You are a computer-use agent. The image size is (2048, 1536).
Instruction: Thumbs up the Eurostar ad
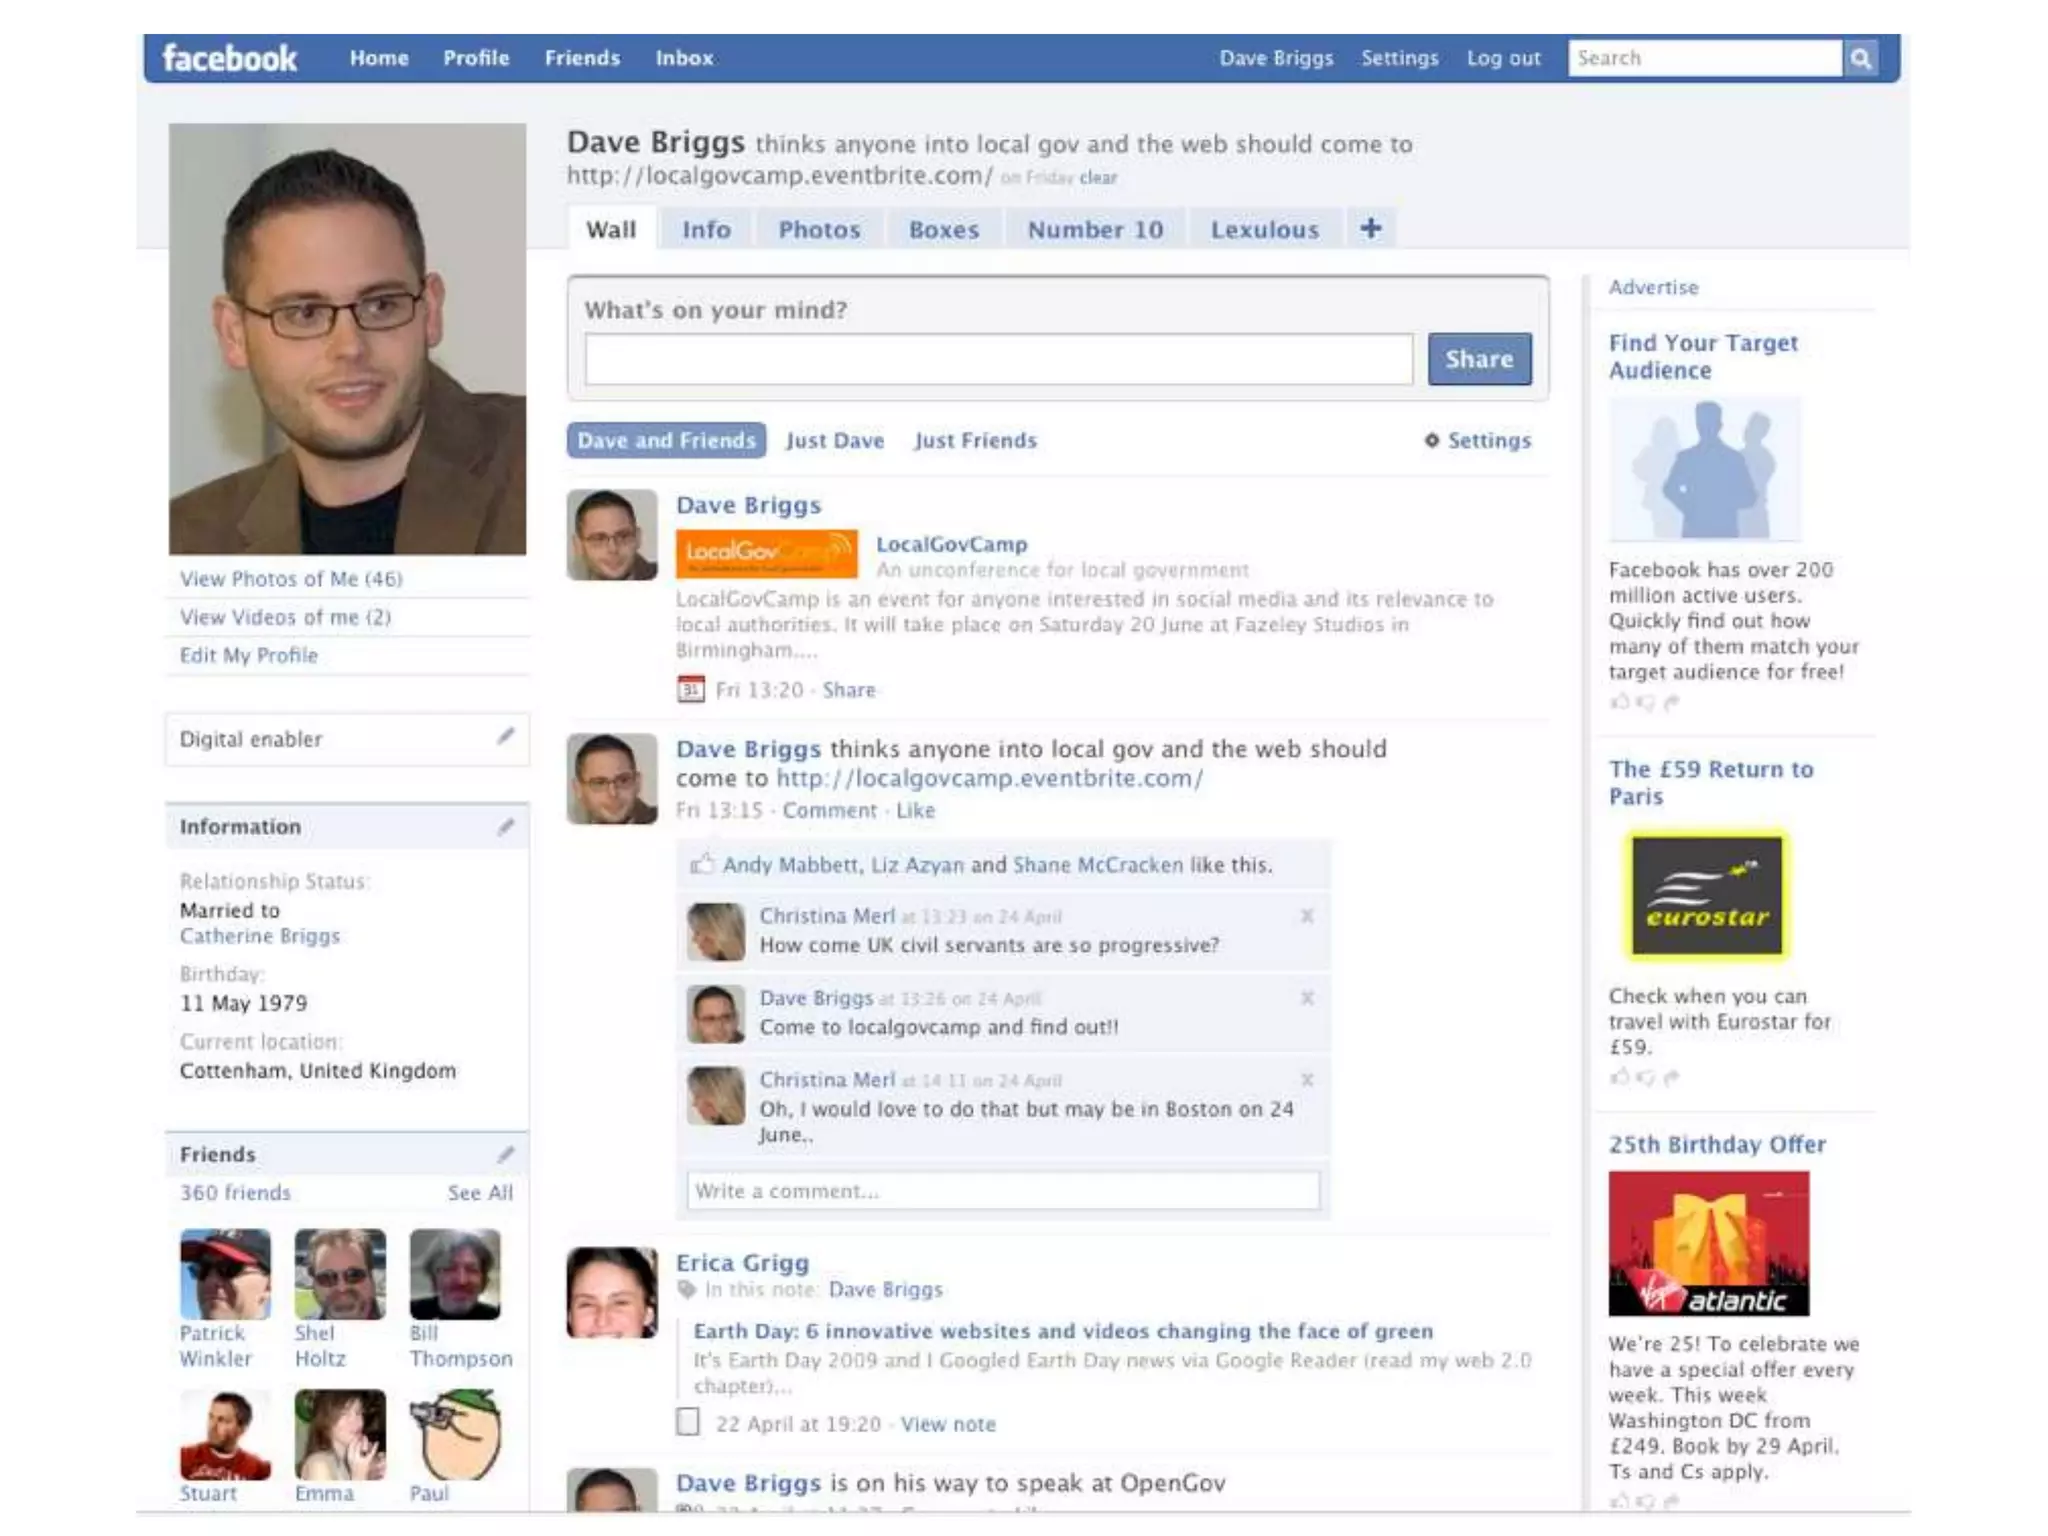[1619, 1077]
